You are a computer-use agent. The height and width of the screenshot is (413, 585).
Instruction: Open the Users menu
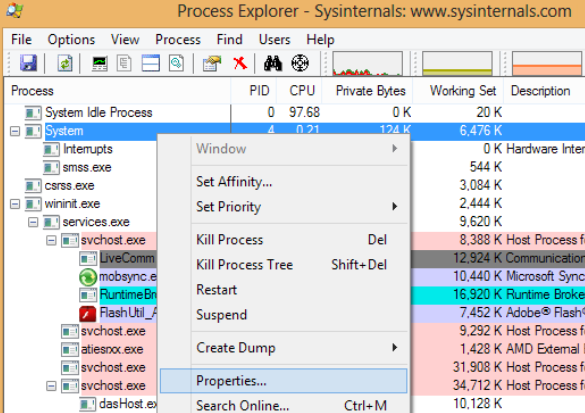(275, 39)
